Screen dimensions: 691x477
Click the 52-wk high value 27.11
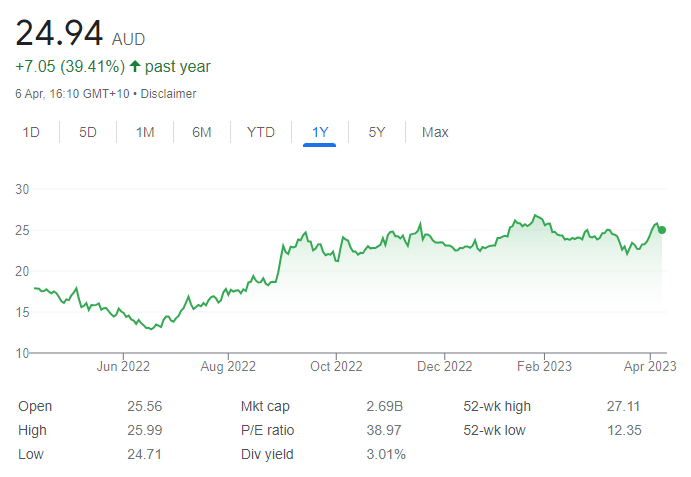coord(623,406)
